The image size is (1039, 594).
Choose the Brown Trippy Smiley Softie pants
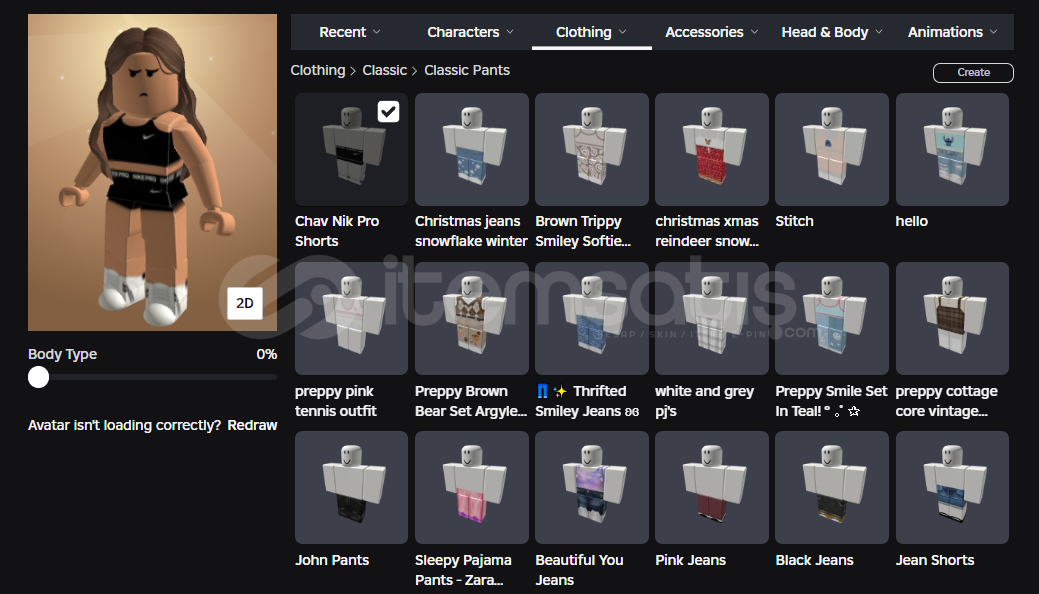click(591, 150)
